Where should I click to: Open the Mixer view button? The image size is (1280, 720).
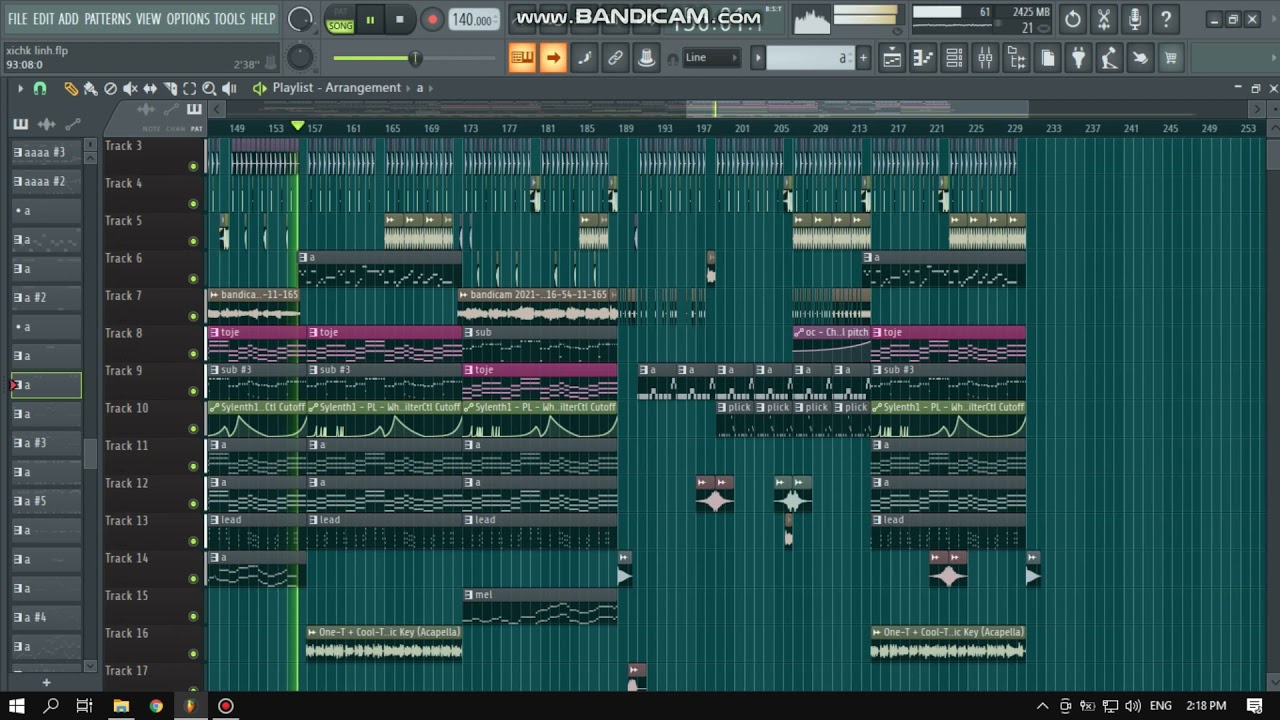(x=985, y=58)
